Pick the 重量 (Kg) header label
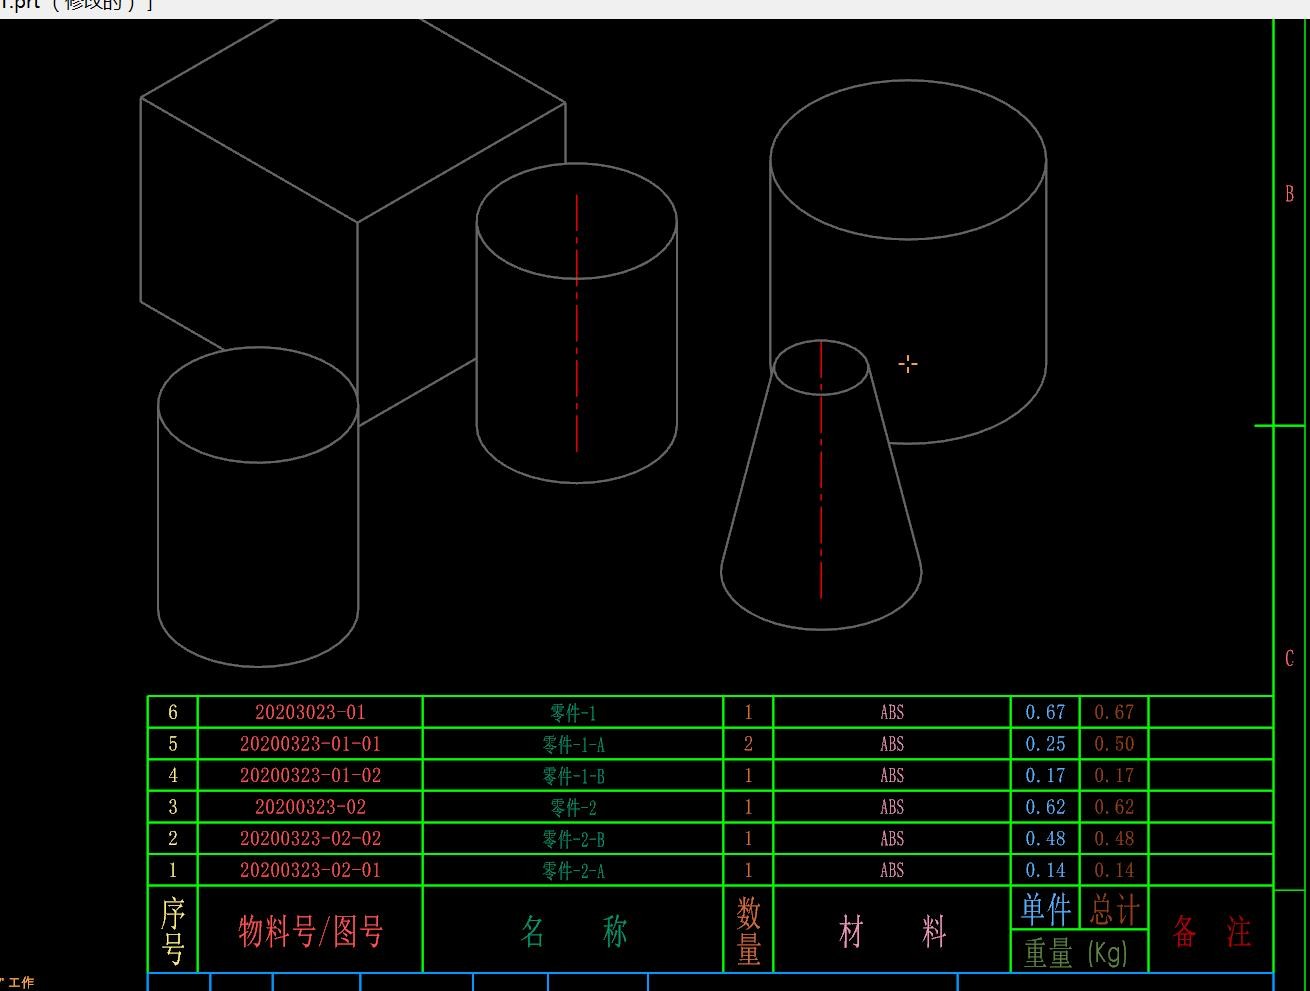This screenshot has height=991, width=1310. pos(1075,952)
